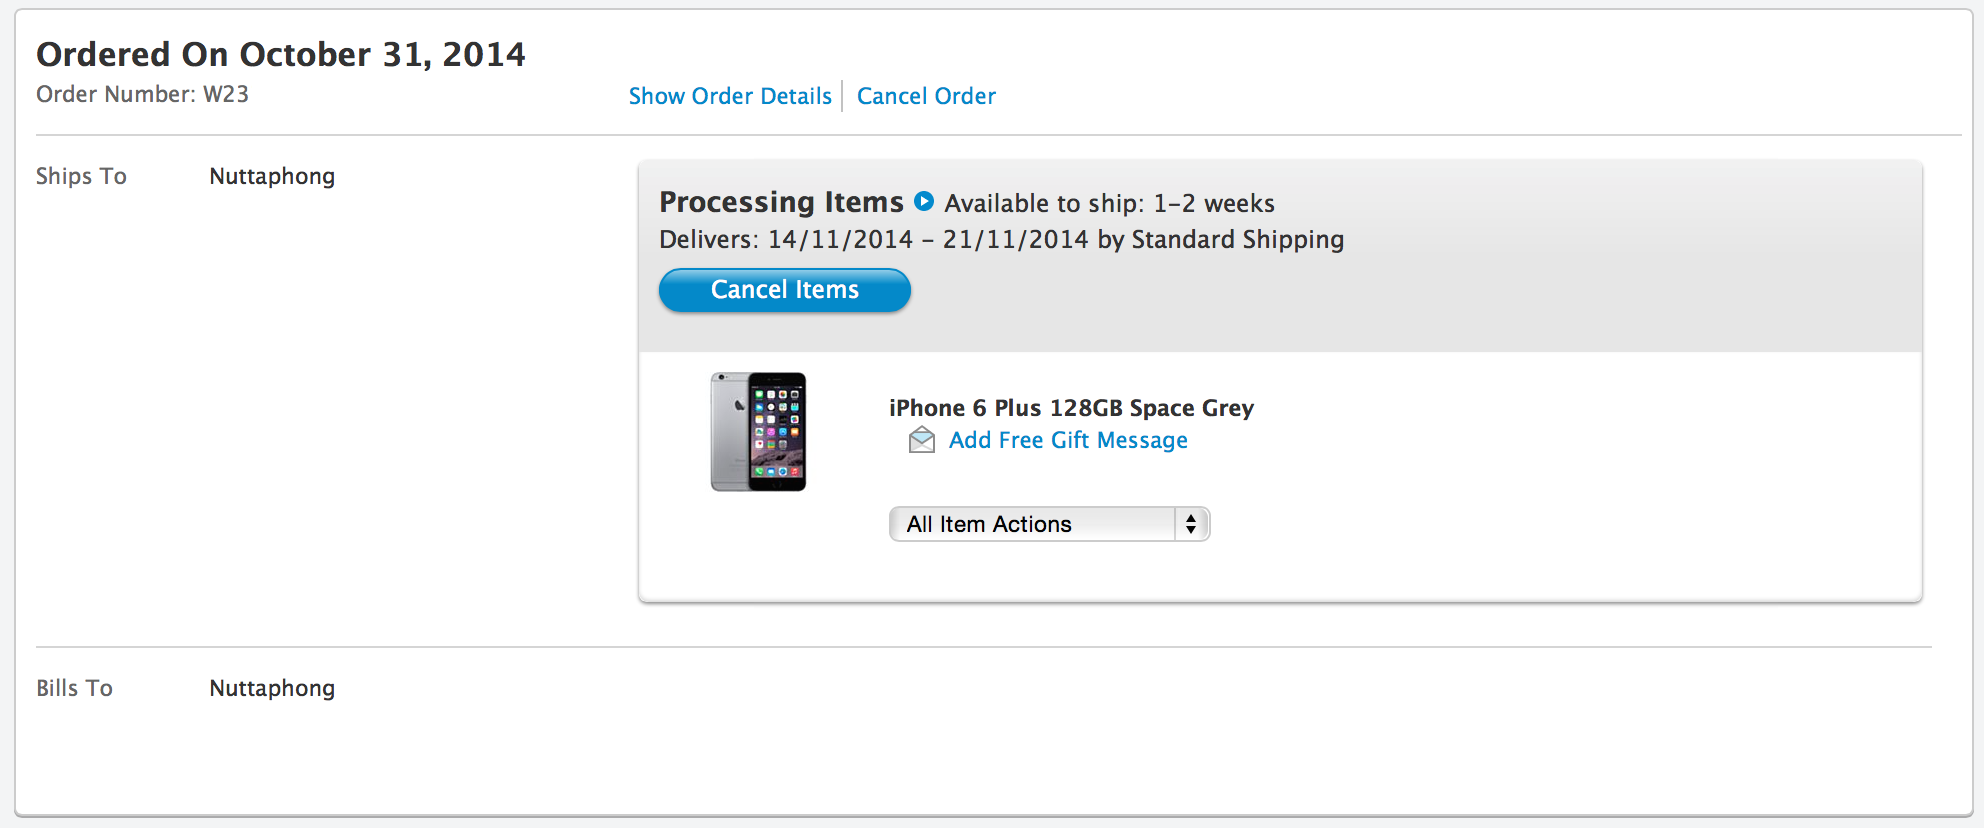Screen dimensions: 1984x828
Task: Show Order Details for this order
Action: pyautogui.click(x=730, y=96)
